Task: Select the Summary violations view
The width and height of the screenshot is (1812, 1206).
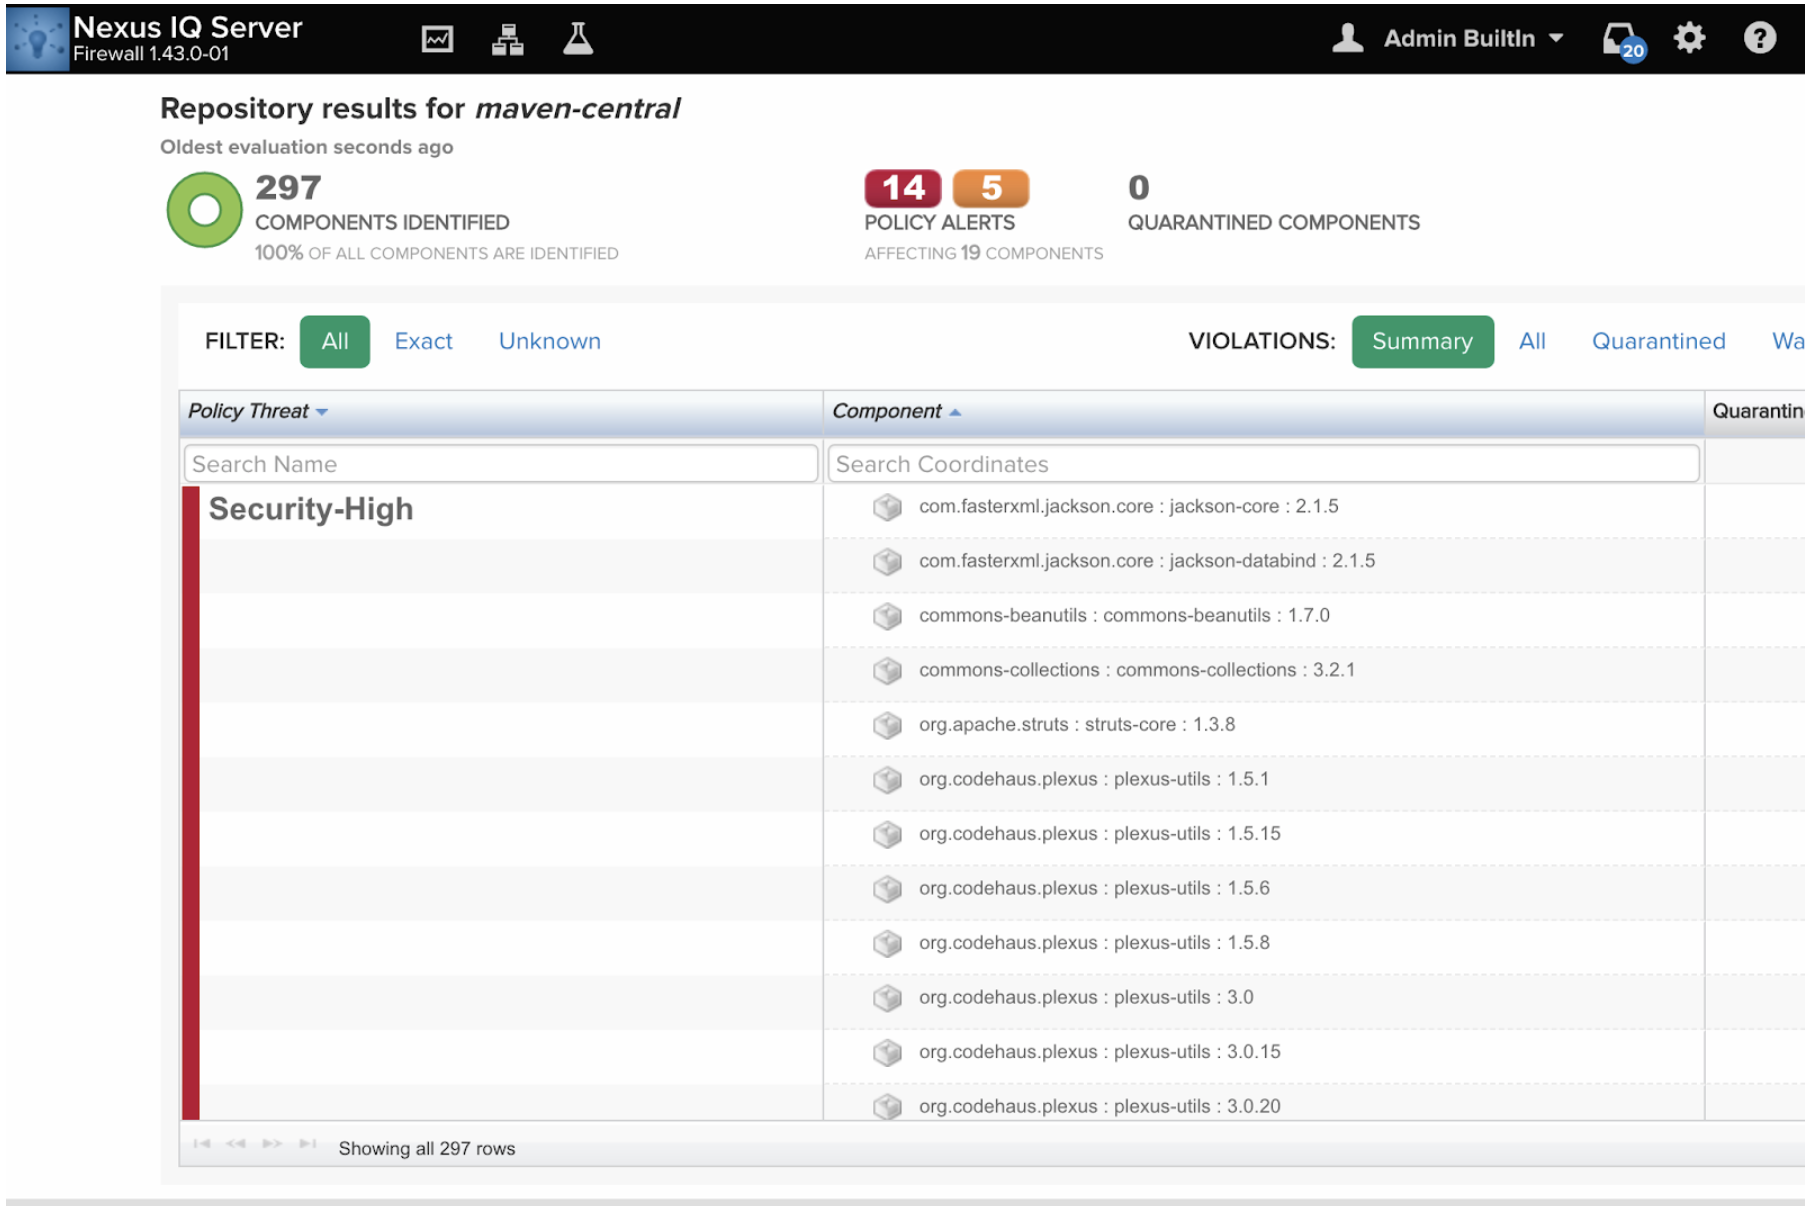Action: (1421, 341)
